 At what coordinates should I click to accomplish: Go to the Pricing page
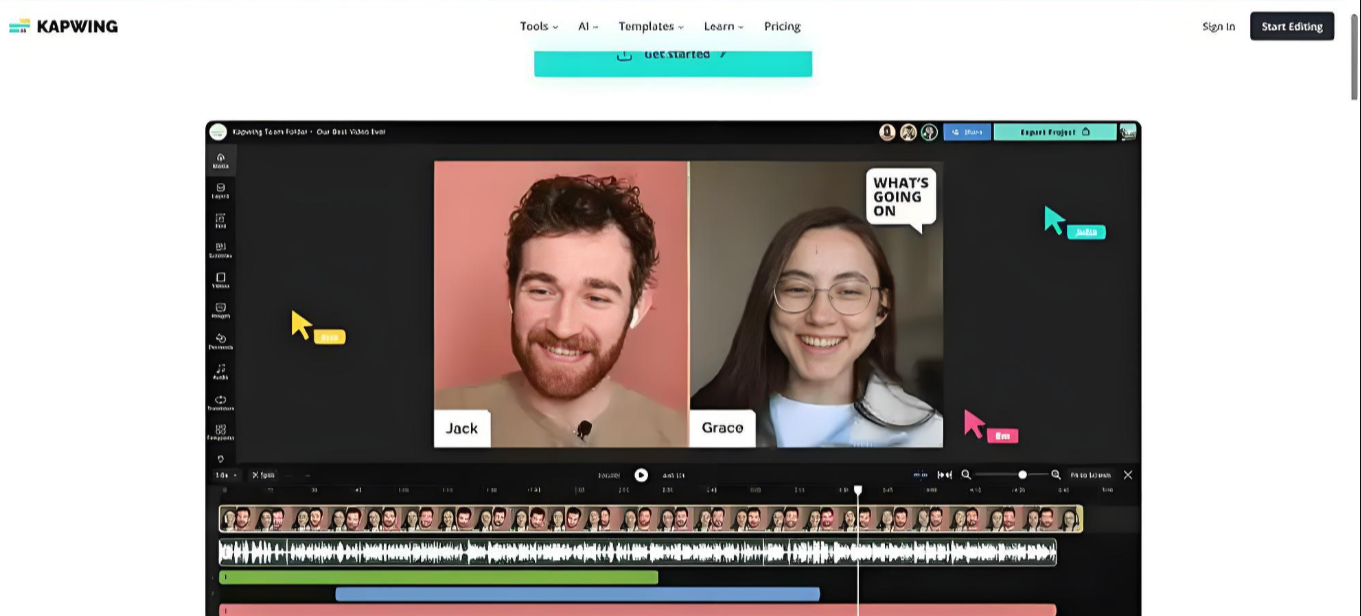point(782,27)
